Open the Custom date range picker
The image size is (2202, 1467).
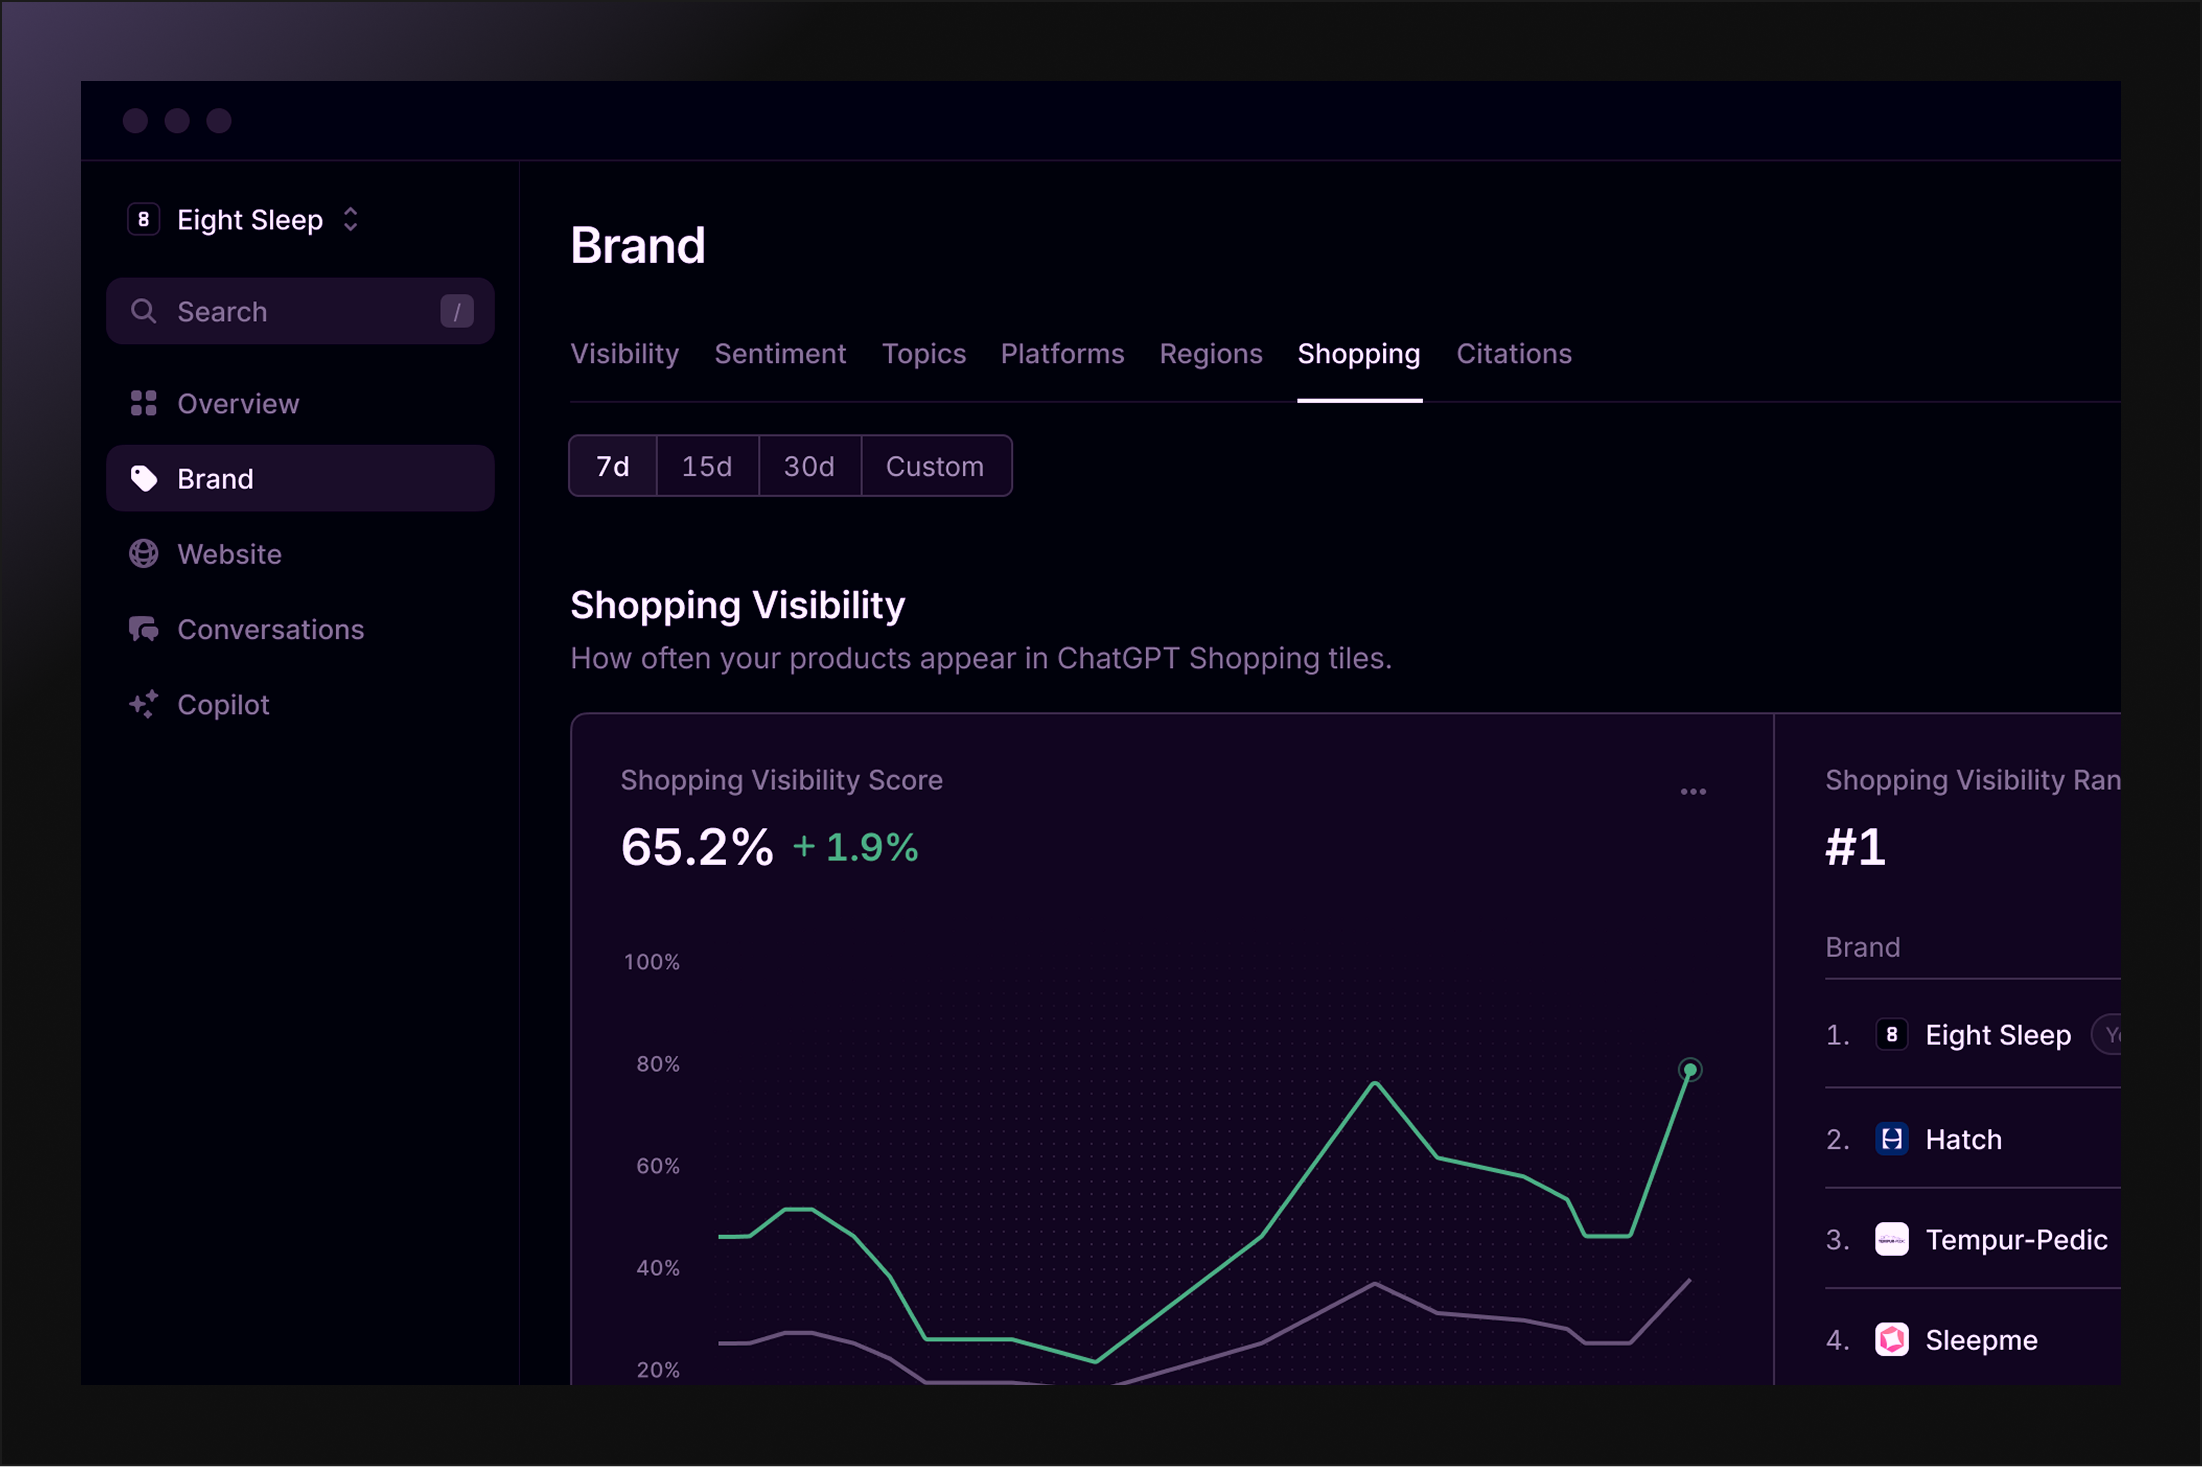point(935,466)
